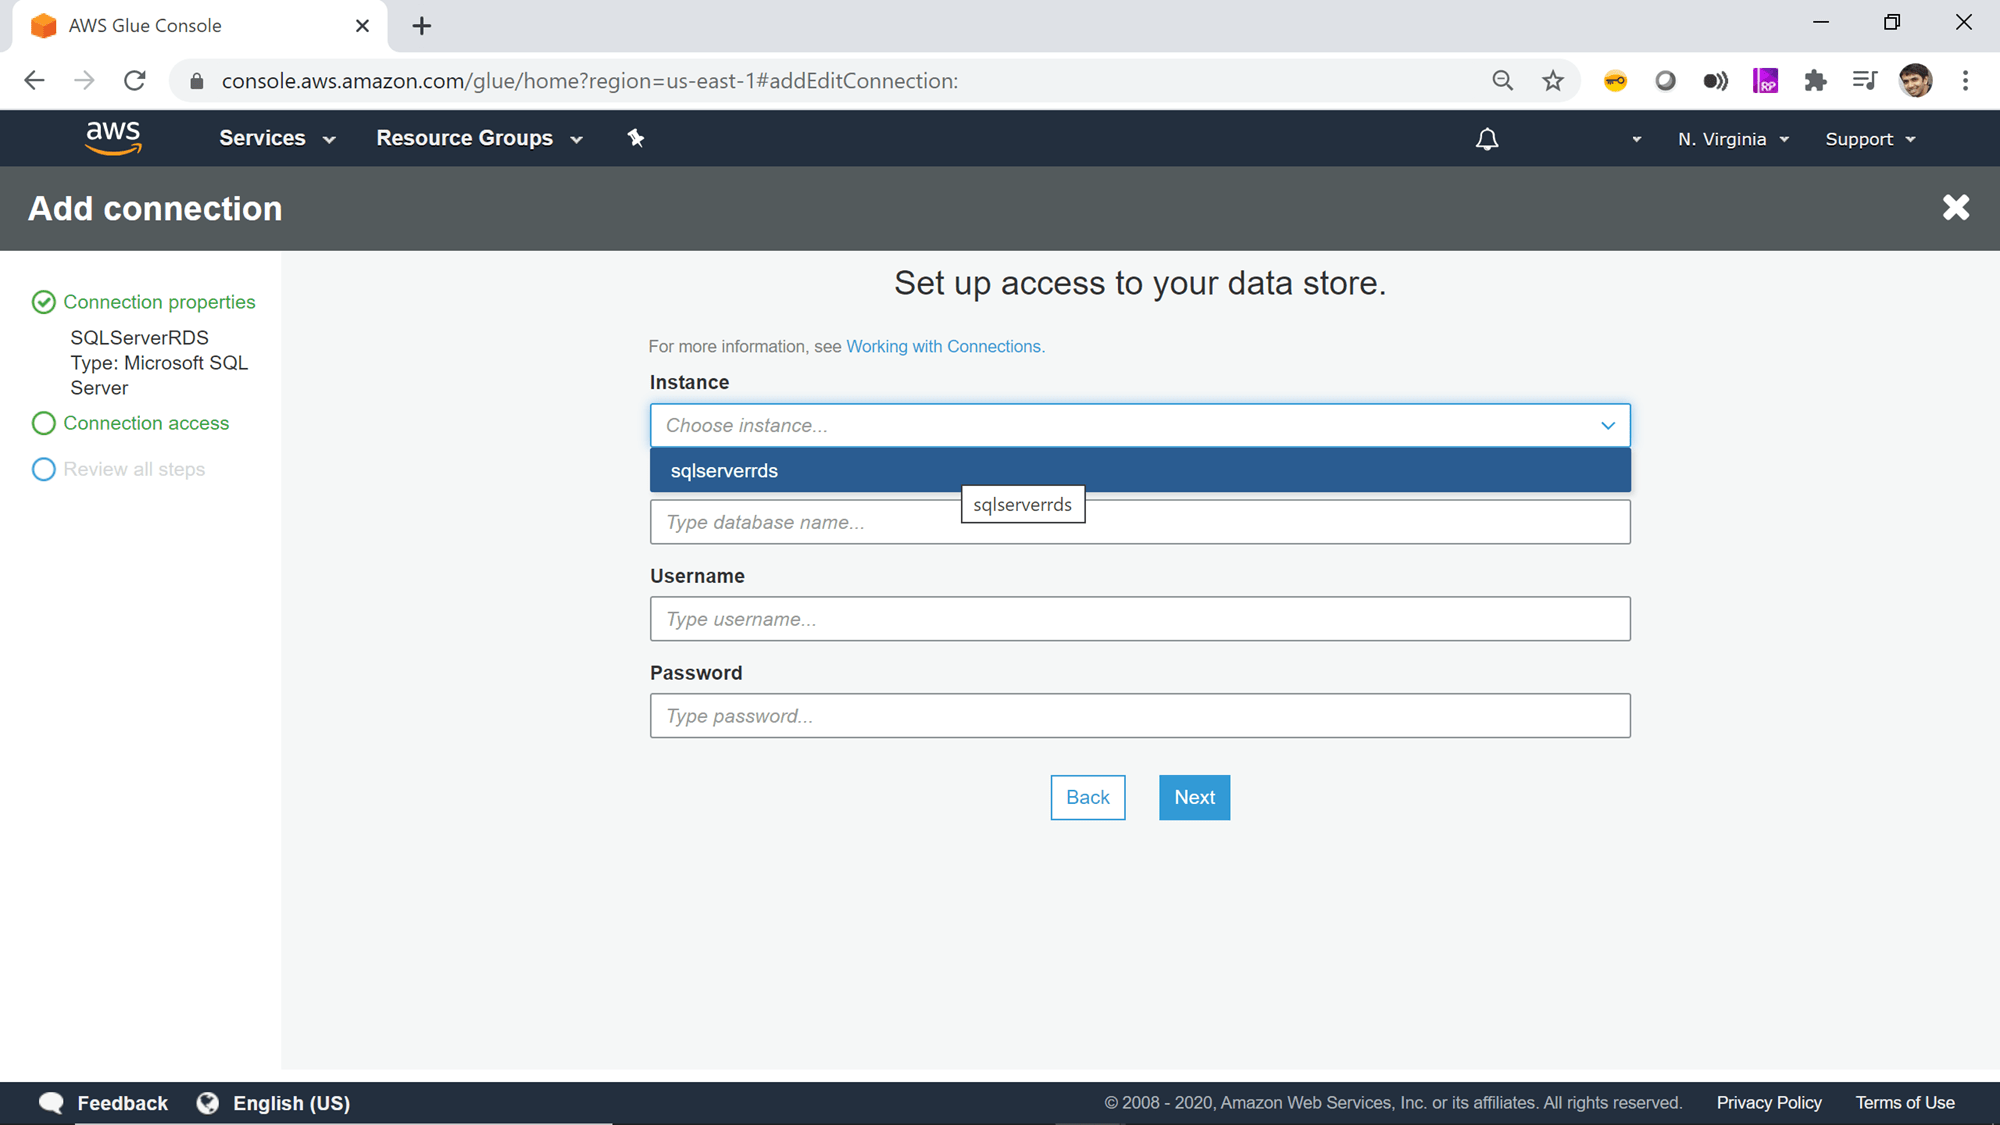Open the Feedback chat icon
This screenshot has height=1125, width=2000.
(x=50, y=1102)
